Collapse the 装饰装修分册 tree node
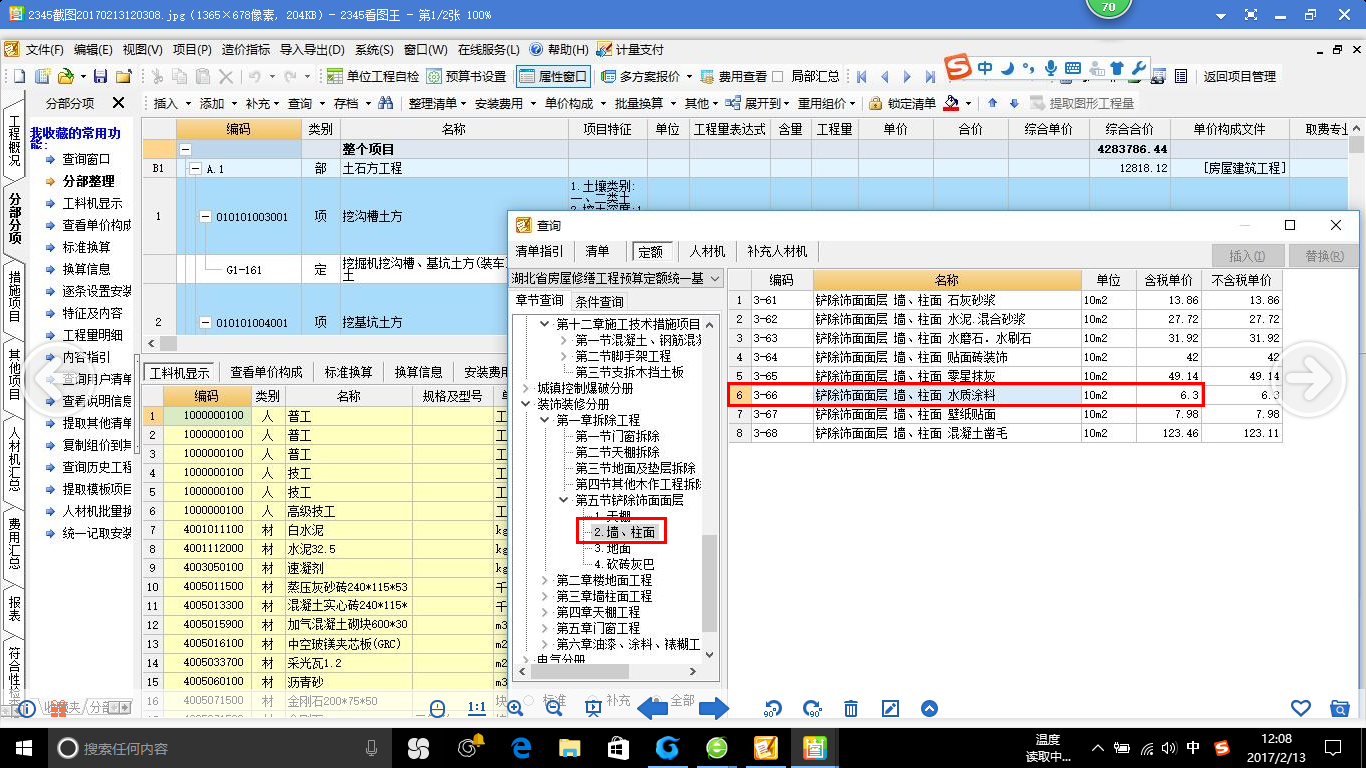Screen dimensions: 1366x768 click(526, 404)
